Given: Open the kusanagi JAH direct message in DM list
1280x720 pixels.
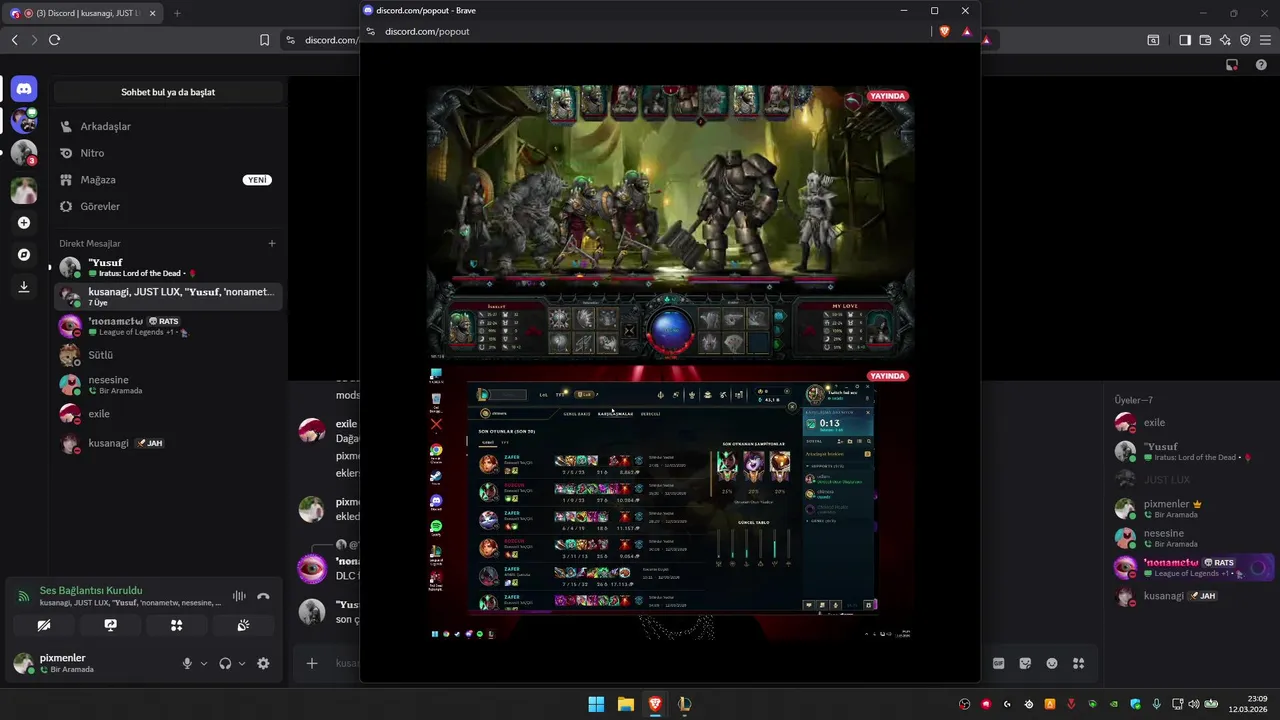Looking at the screenshot, I should coord(169,443).
